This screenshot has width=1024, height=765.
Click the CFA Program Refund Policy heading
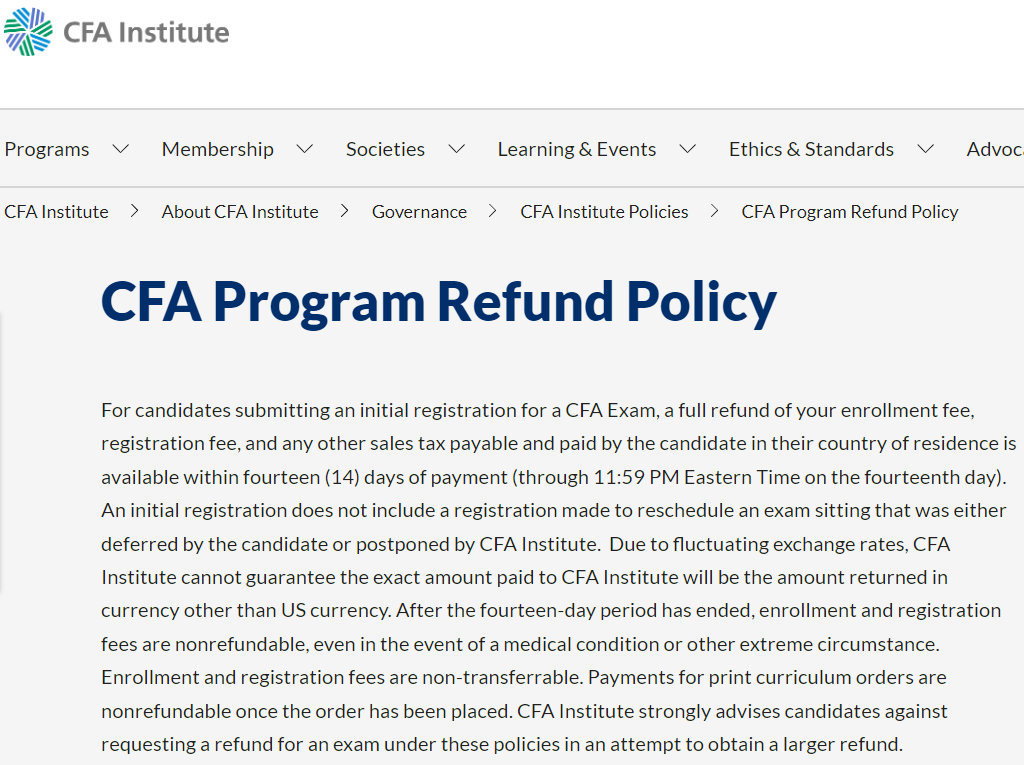point(438,301)
